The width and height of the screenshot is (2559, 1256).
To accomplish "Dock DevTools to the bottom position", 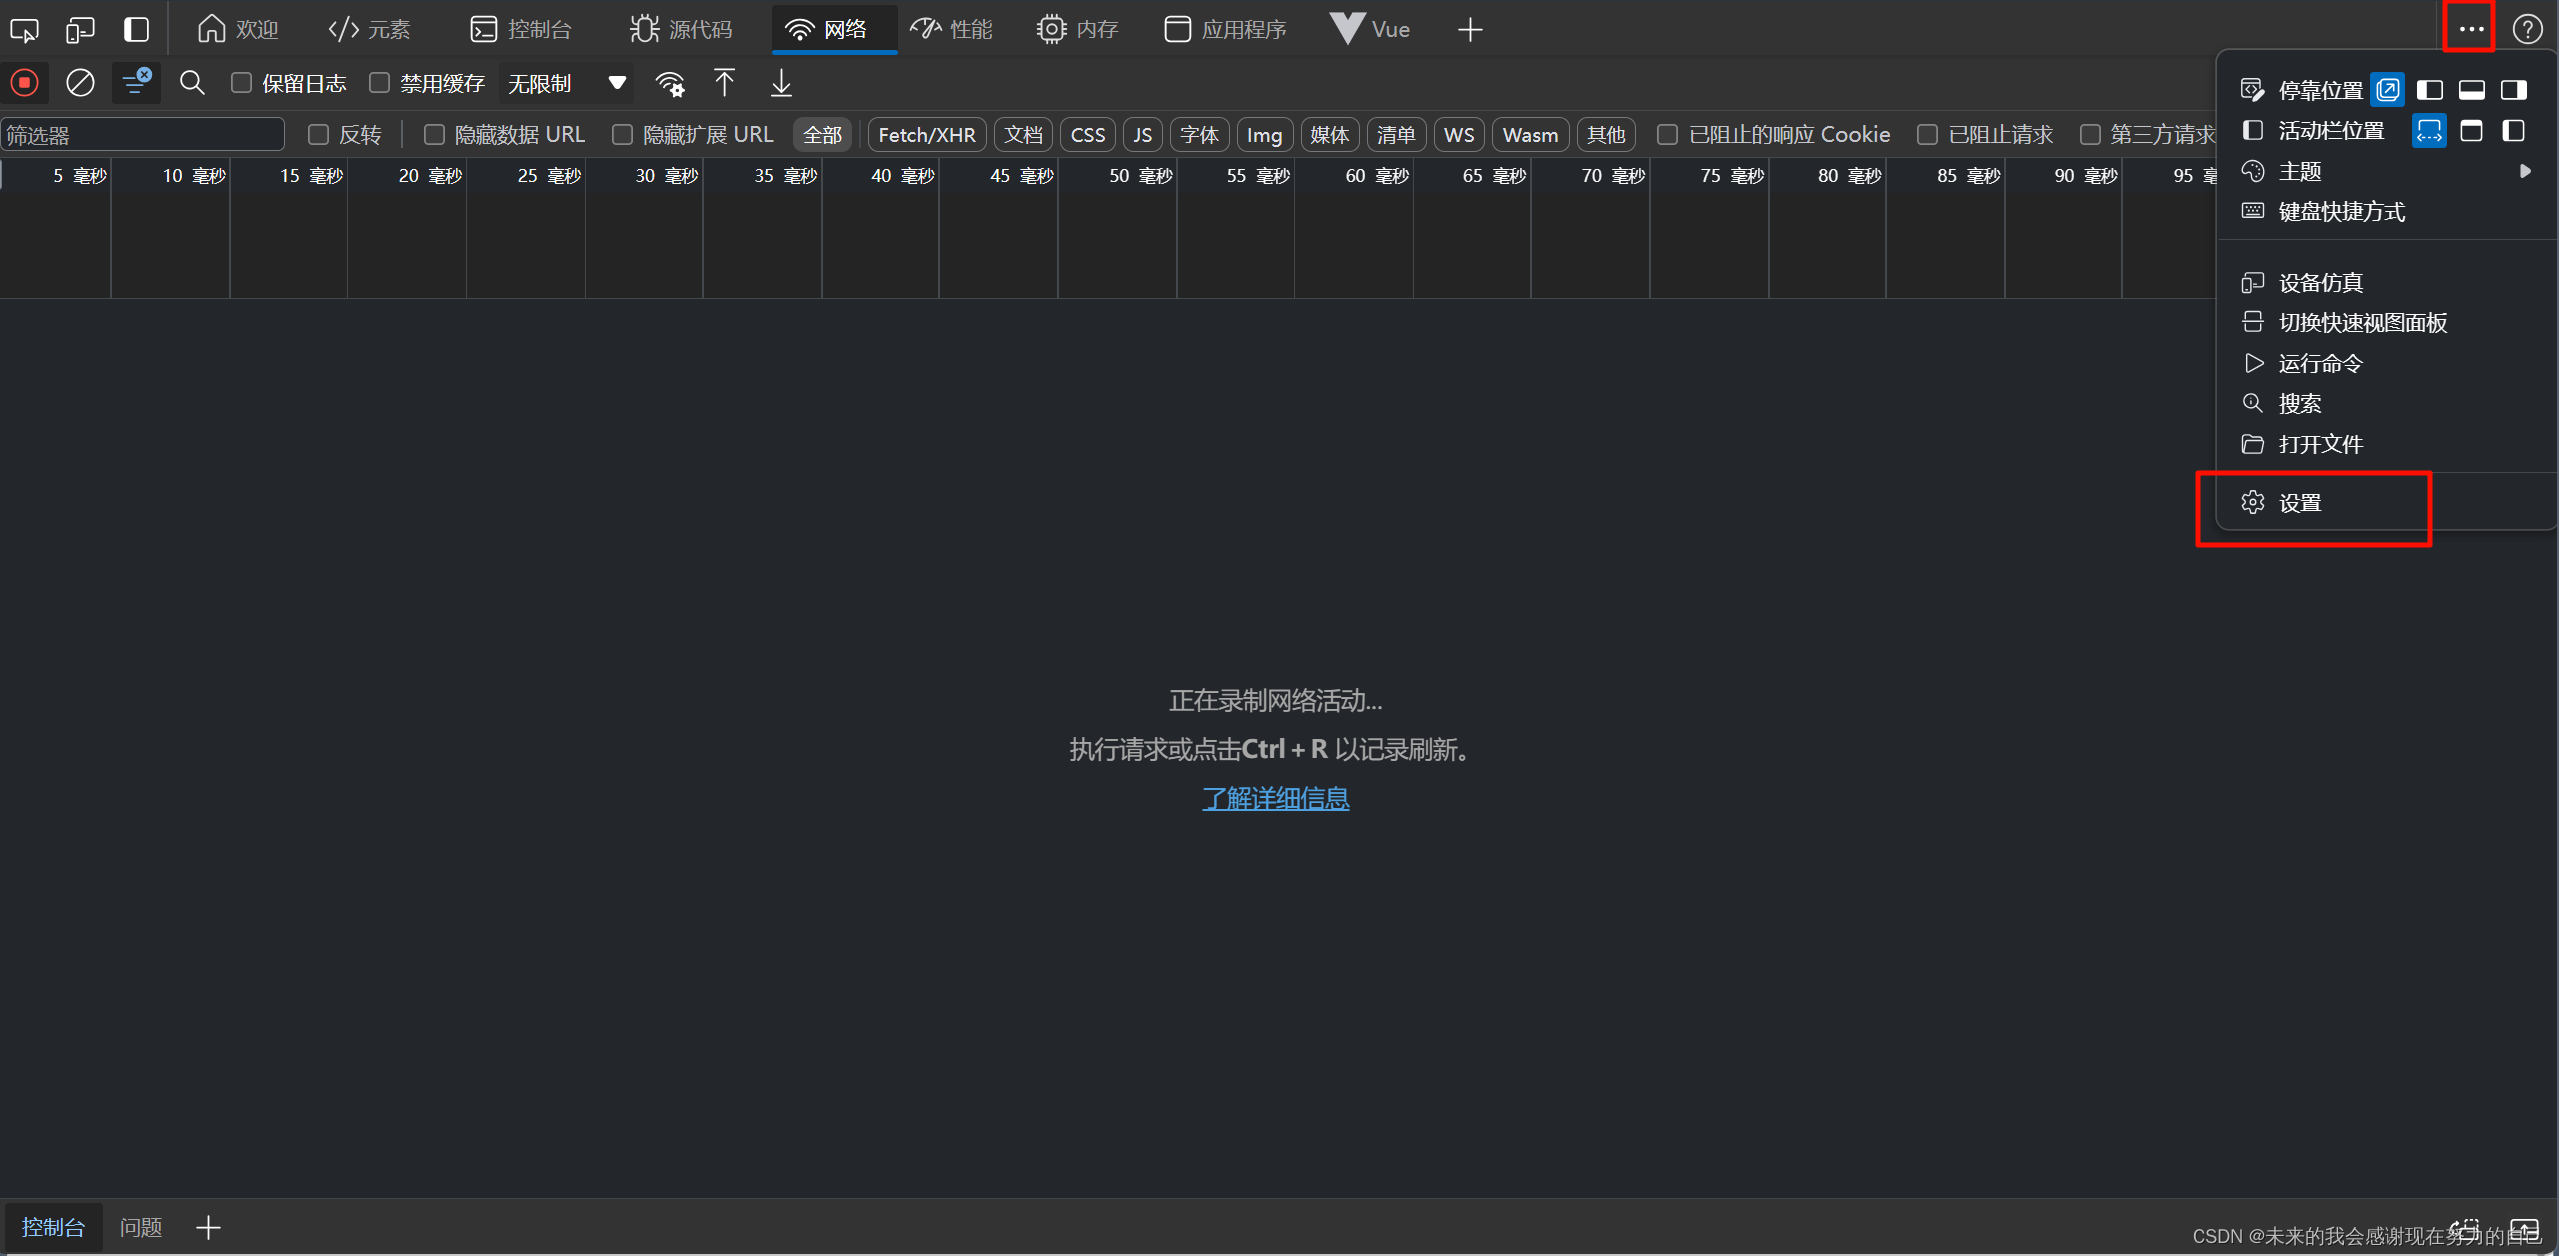I will [x=2471, y=90].
